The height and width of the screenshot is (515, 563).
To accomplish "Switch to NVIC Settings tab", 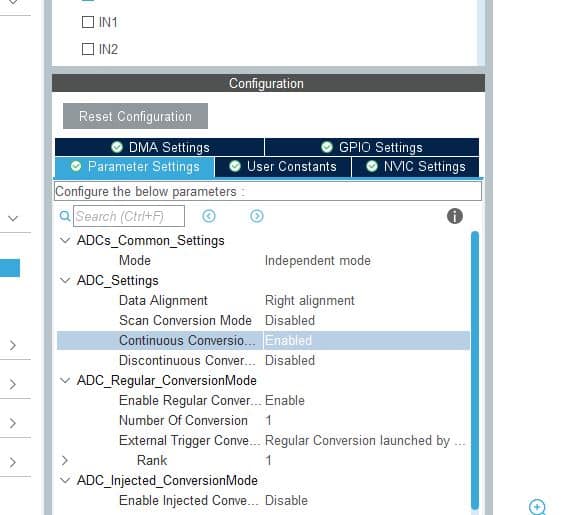I will [415, 166].
